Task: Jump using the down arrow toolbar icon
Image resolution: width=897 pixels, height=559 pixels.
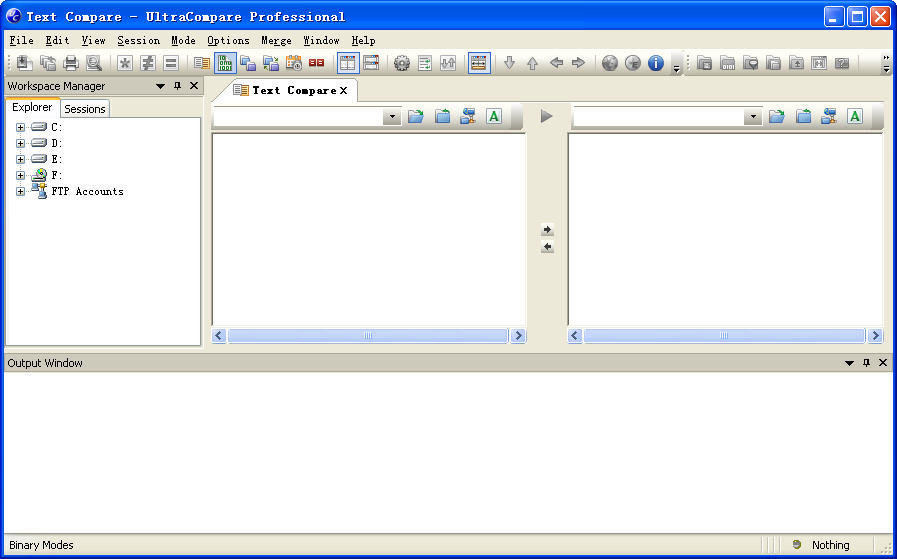Action: pos(509,63)
